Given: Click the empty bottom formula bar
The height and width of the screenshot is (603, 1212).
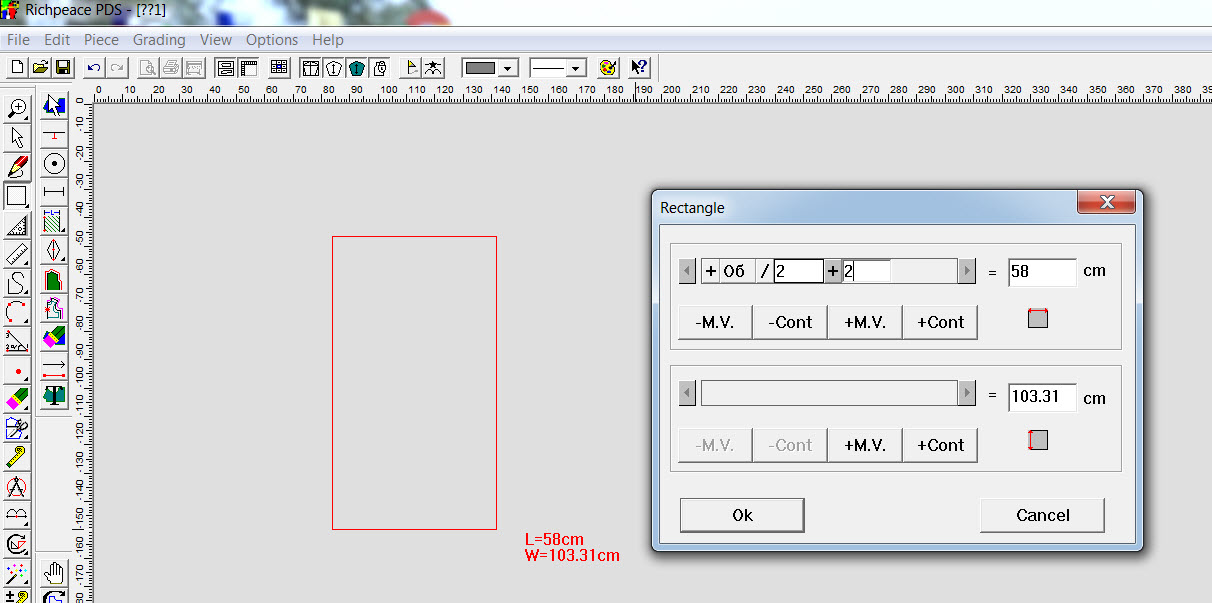Looking at the screenshot, I should tap(828, 394).
